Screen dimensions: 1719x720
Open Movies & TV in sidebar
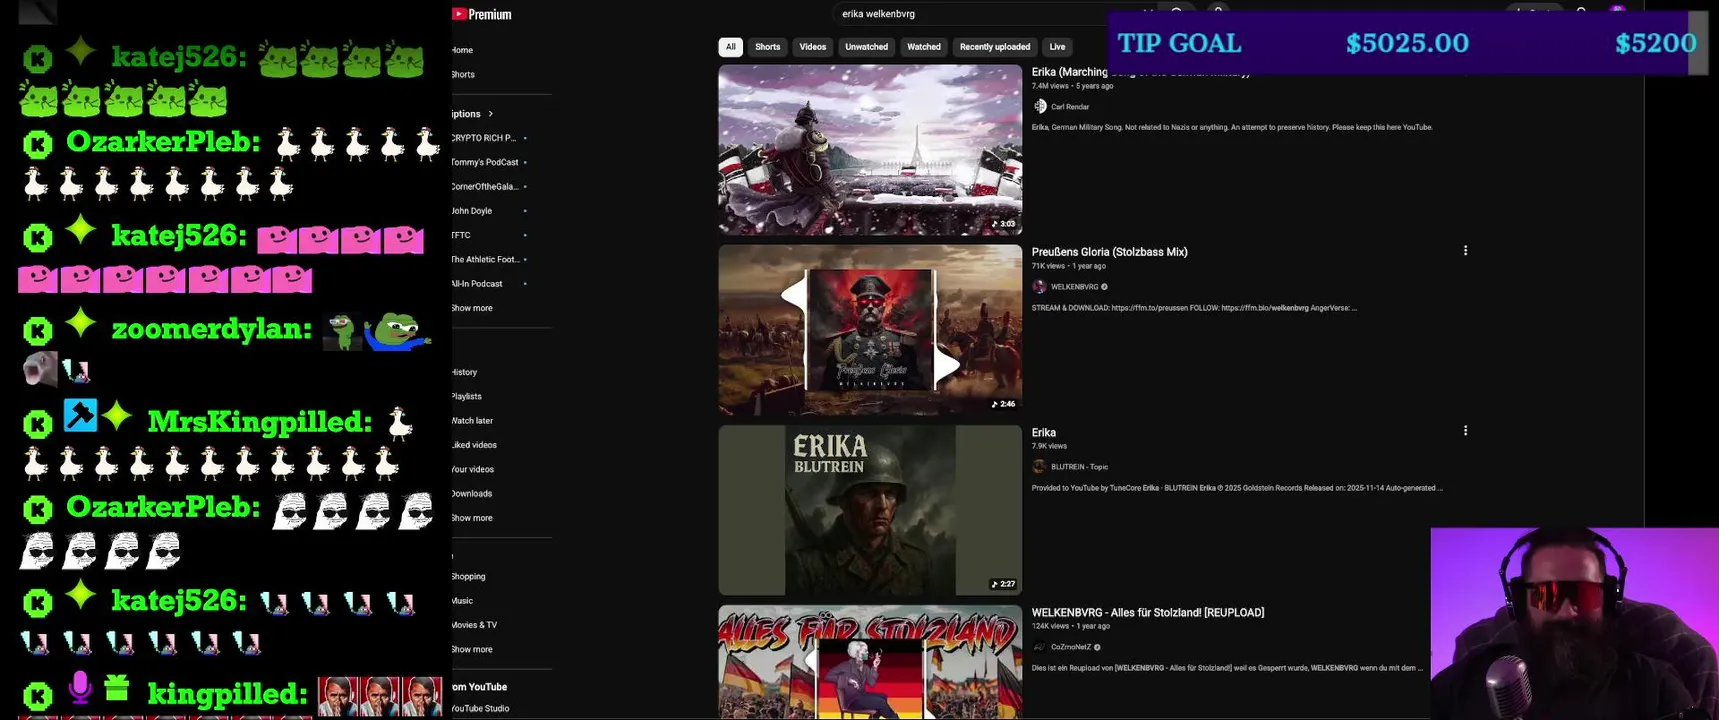pos(474,625)
